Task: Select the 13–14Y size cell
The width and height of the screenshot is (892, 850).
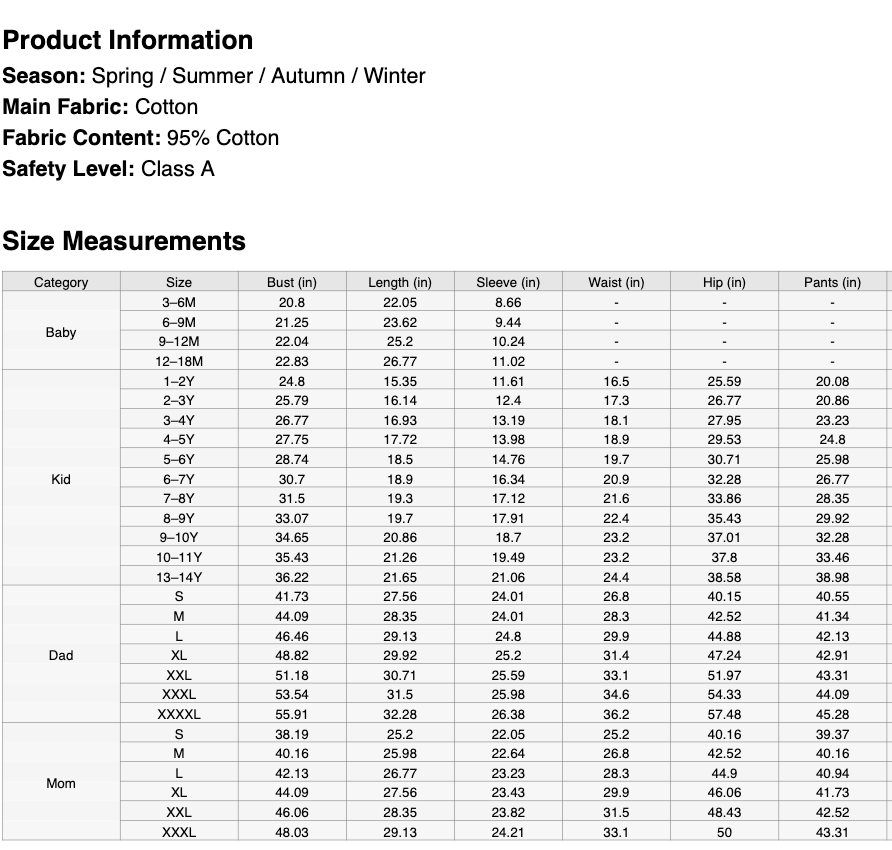Action: click(179, 577)
